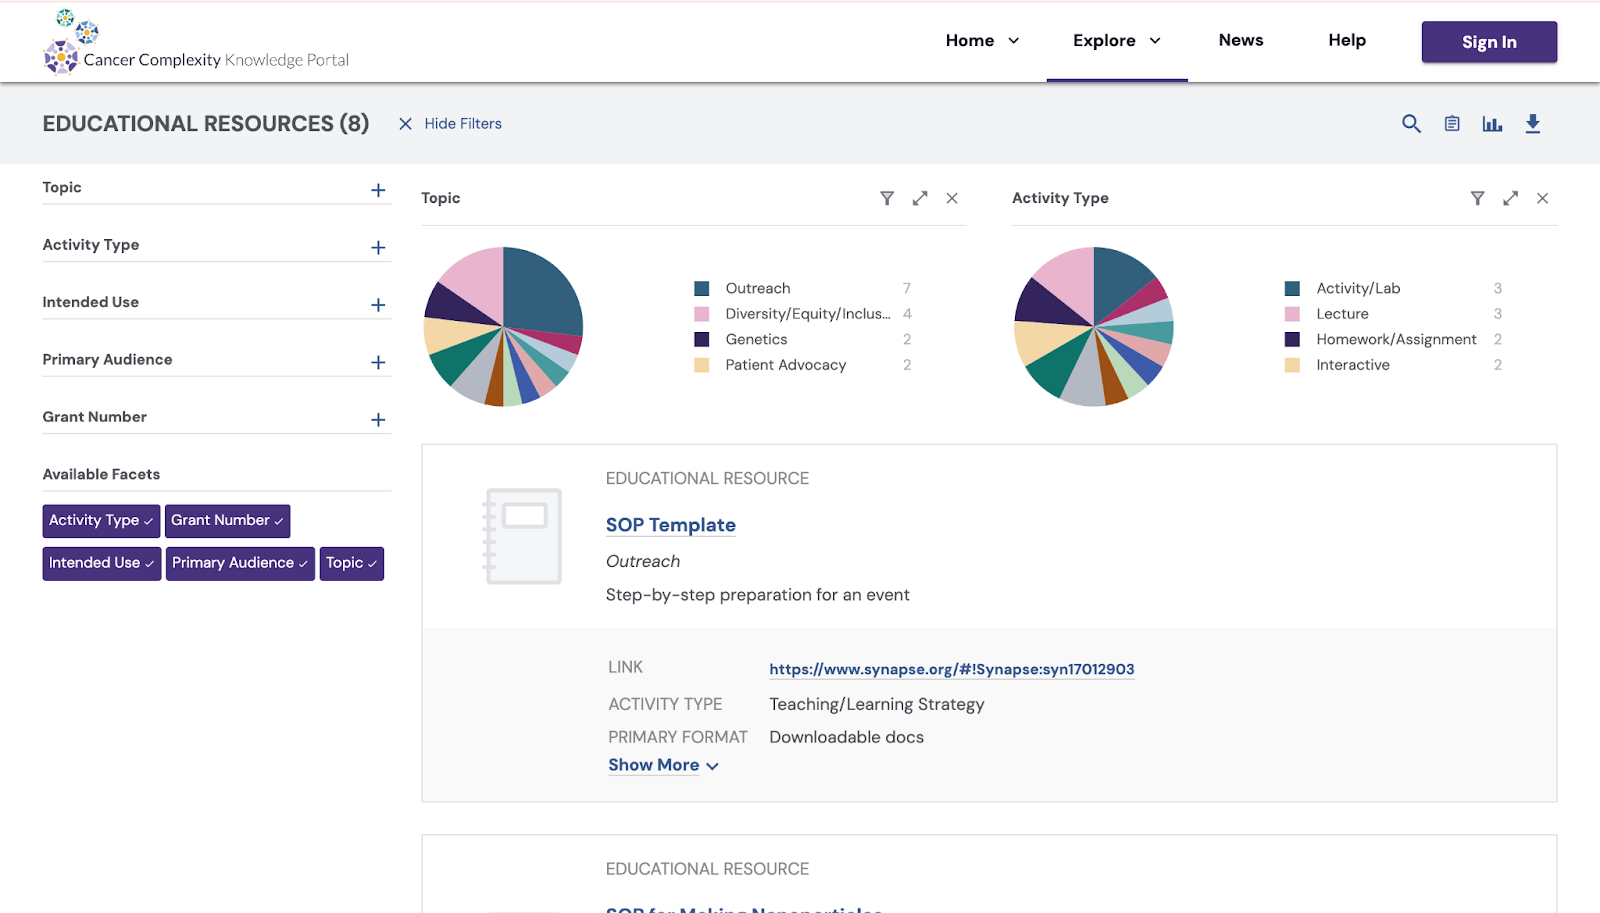The width and height of the screenshot is (1600, 913).
Task: Toggle the Primary Audience facet chip
Action: point(240,564)
